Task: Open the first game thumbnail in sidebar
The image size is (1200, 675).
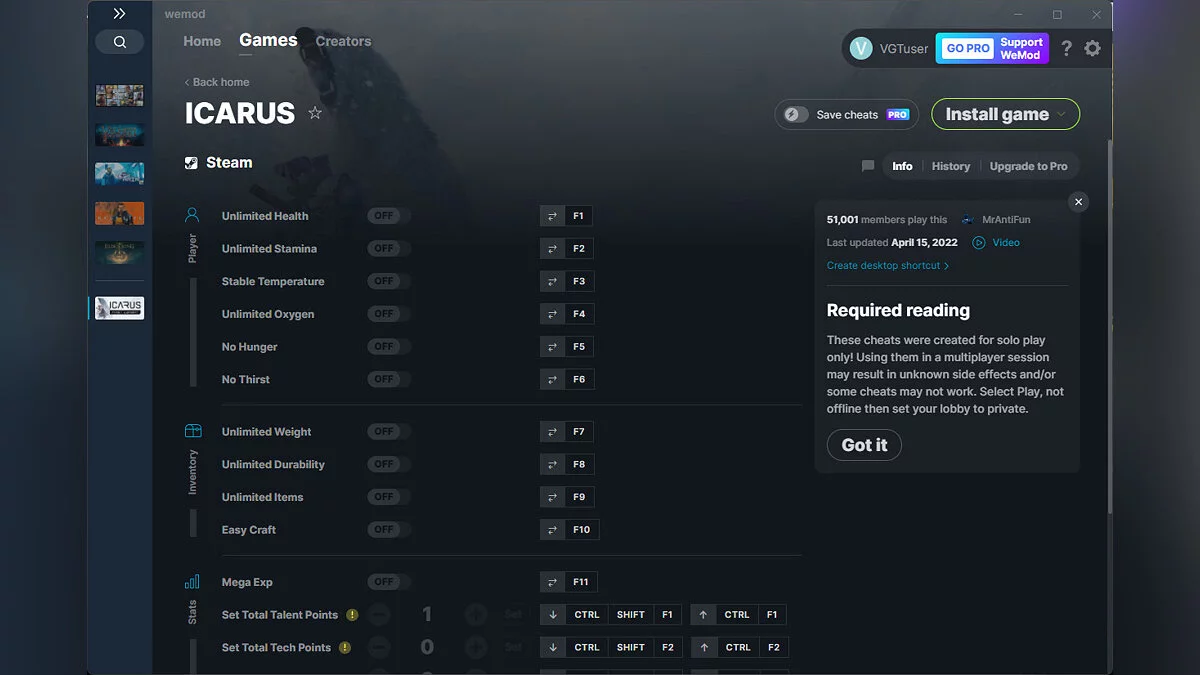Action: (x=120, y=96)
